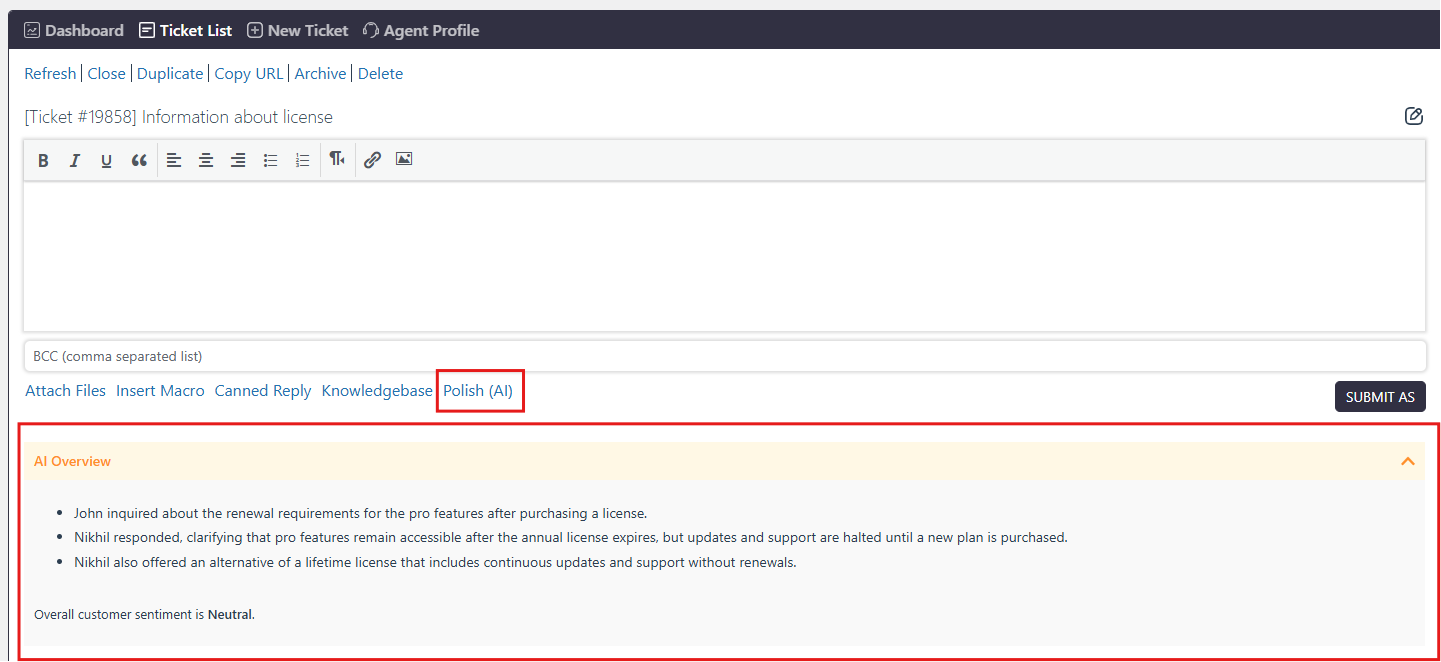Toggle bold formatting in the editor
Image resolution: width=1441 pixels, height=662 pixels.
[x=43, y=160]
